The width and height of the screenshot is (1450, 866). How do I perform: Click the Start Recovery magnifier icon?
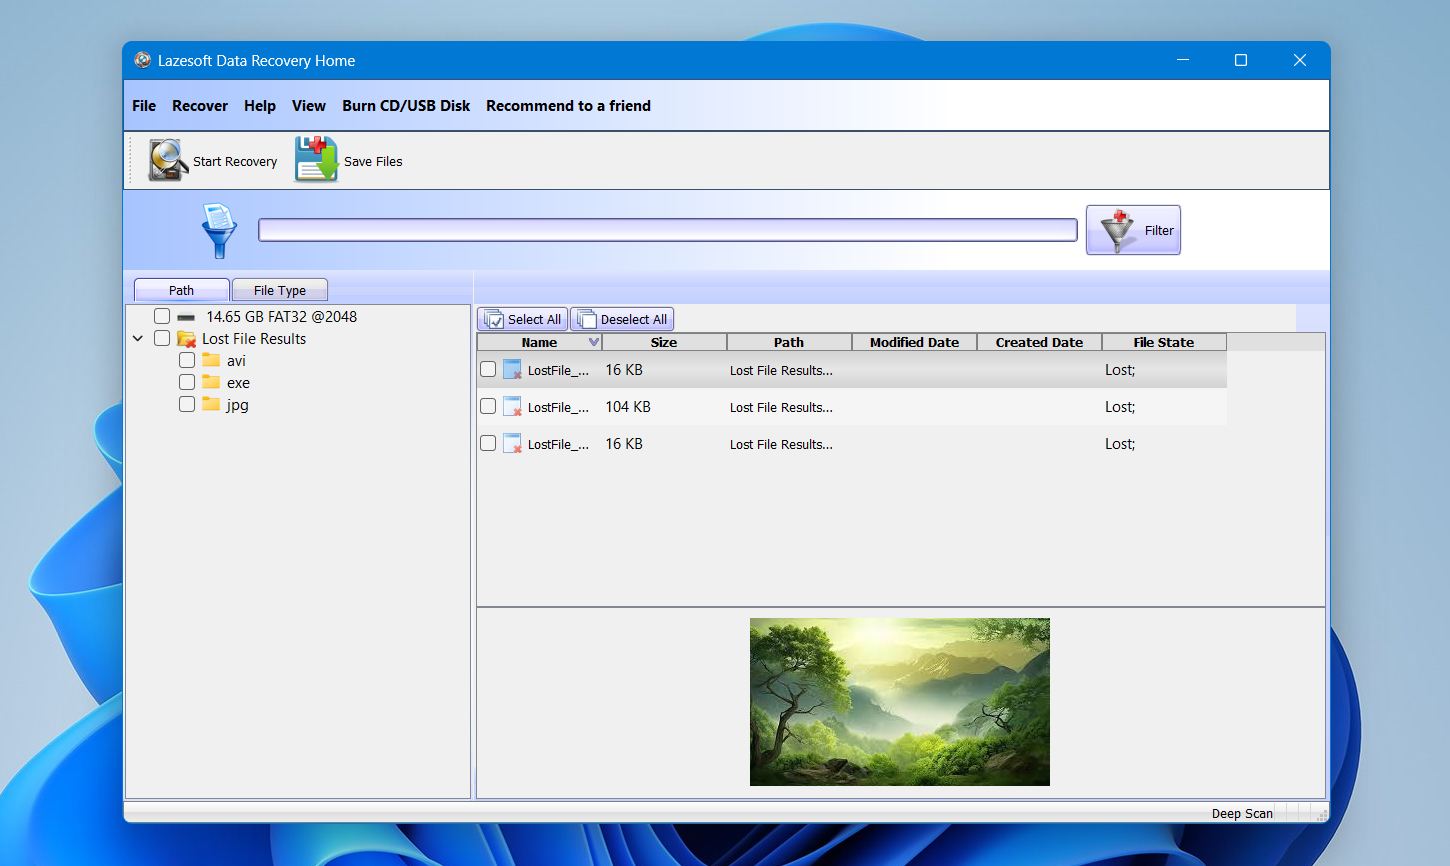(168, 160)
